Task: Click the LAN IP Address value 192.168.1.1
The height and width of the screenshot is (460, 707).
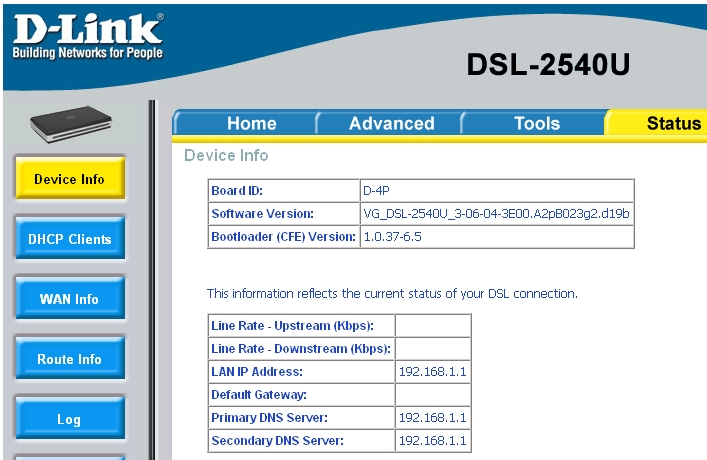Action: pos(432,372)
